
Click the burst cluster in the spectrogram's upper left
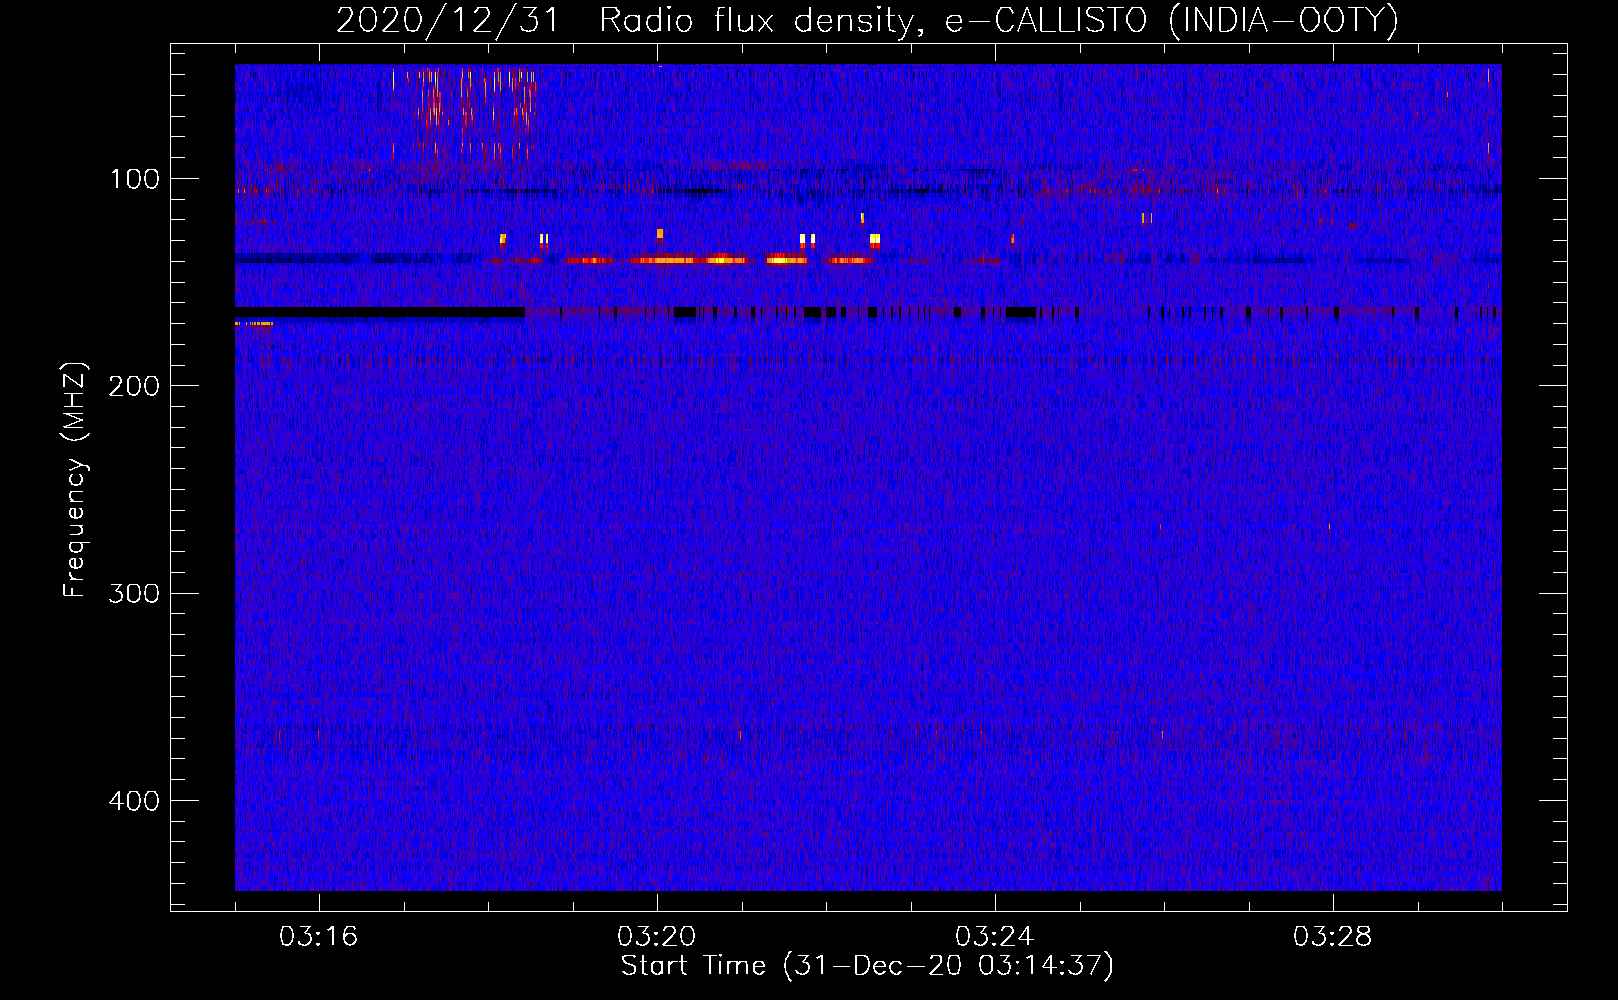[465, 112]
